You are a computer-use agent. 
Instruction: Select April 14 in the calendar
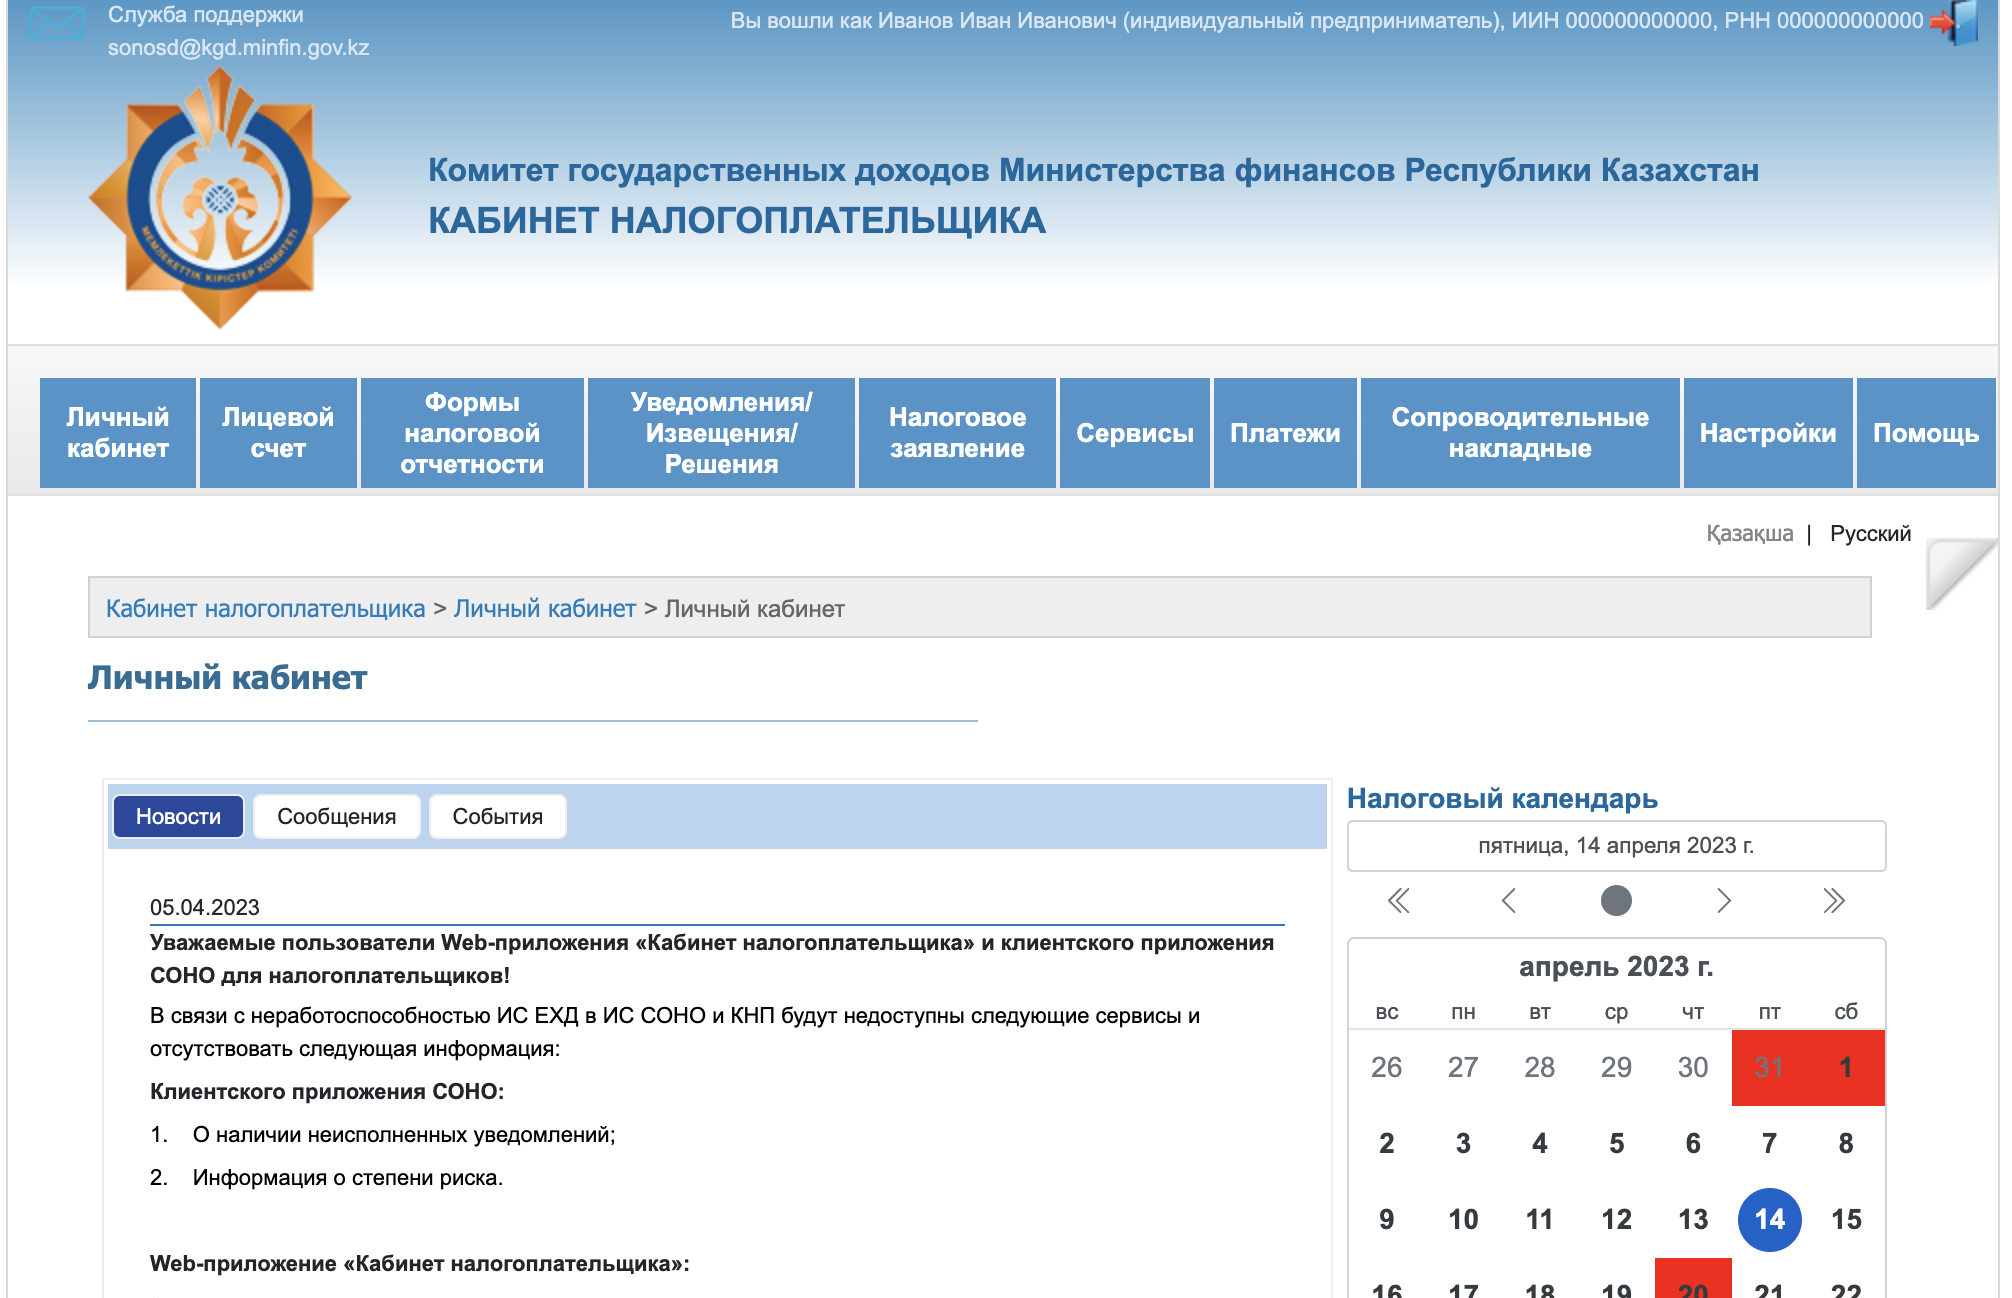(1769, 1220)
